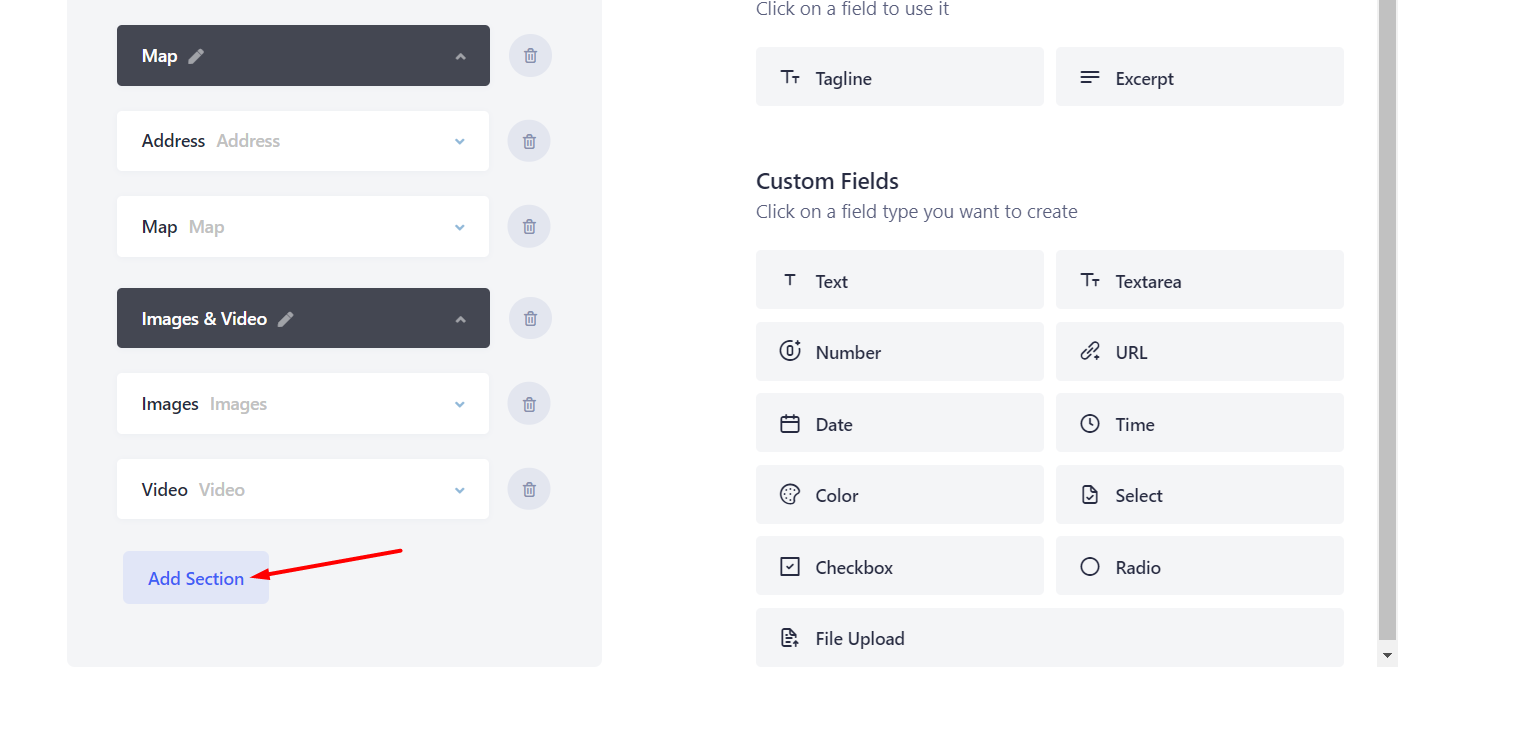Viewport: 1516px width, 751px height.
Task: Collapse the Images & Video section
Action: pos(461,318)
